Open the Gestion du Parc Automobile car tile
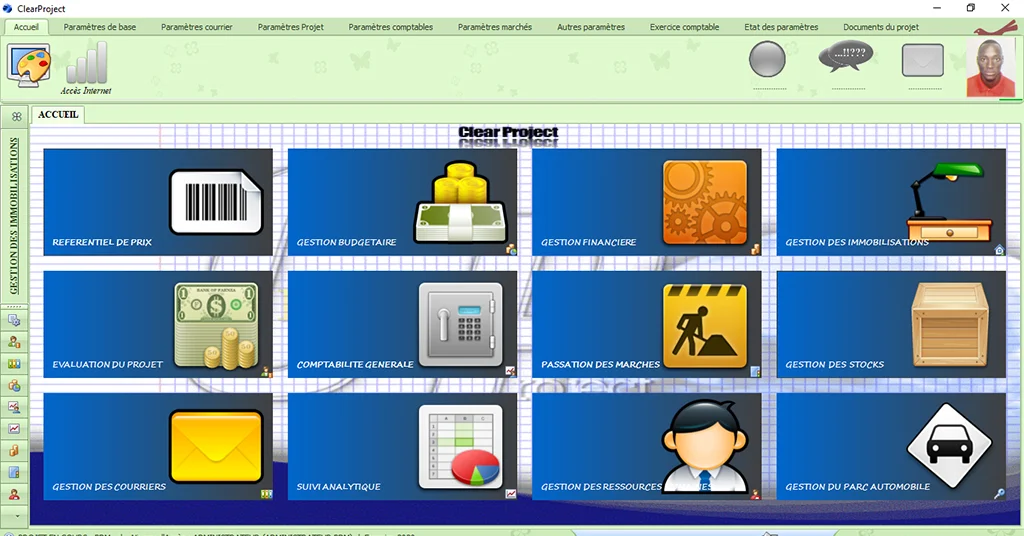 (x=891, y=447)
